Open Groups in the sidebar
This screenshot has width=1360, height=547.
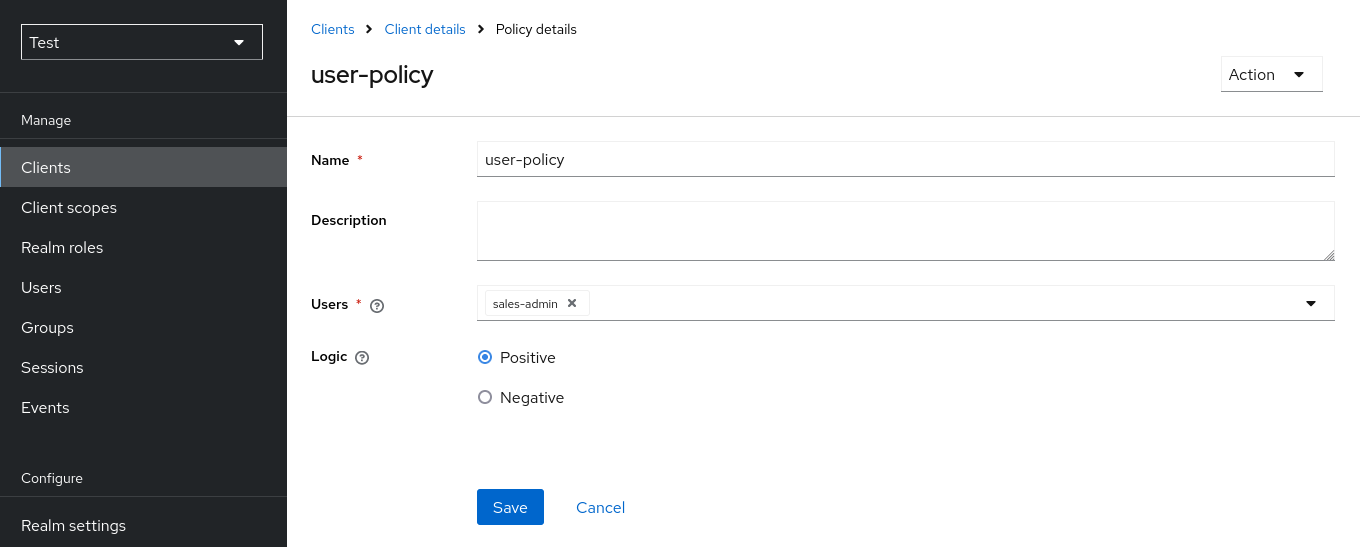point(47,327)
